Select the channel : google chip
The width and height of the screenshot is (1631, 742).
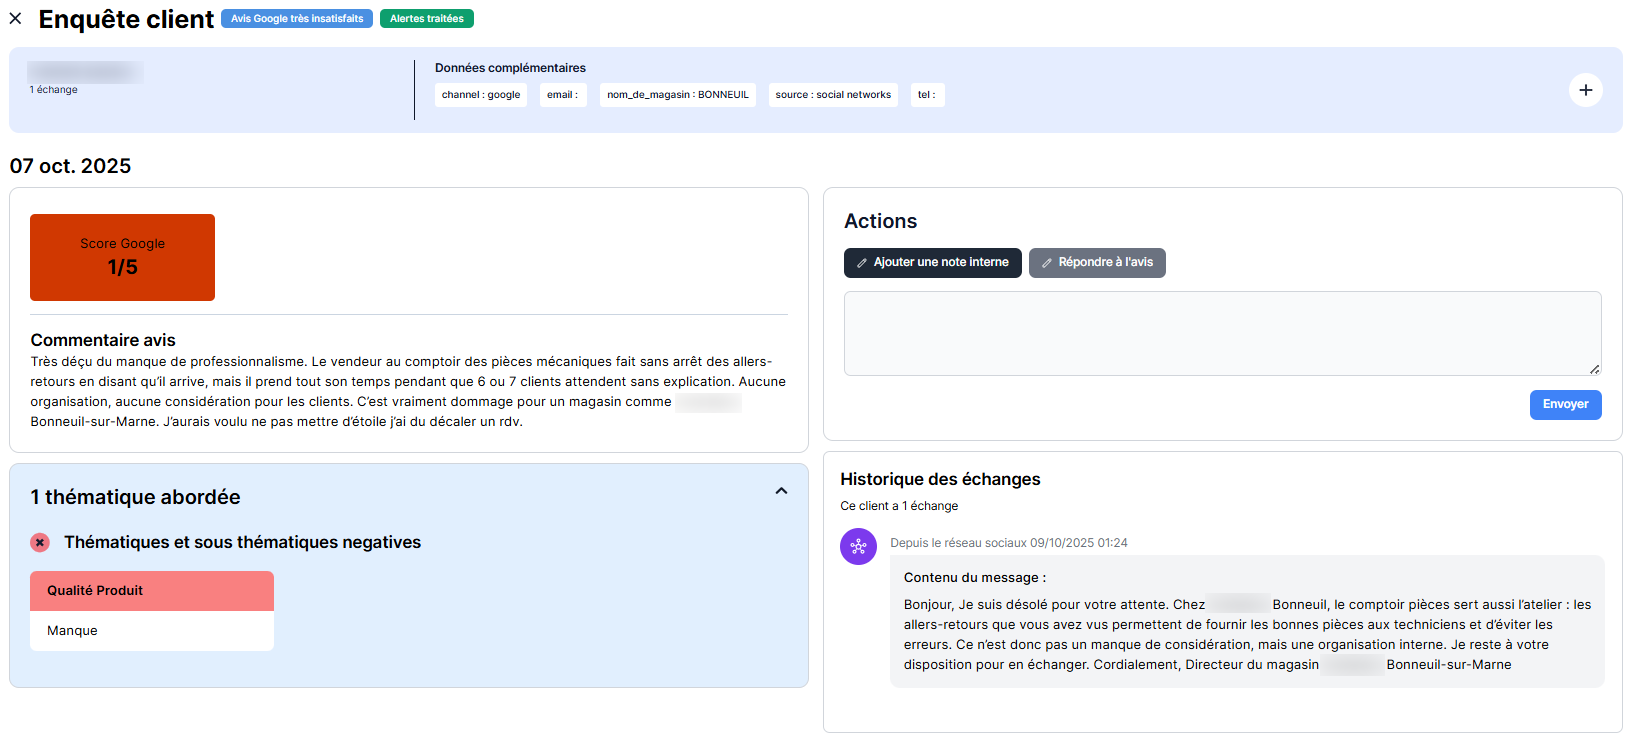click(x=481, y=95)
